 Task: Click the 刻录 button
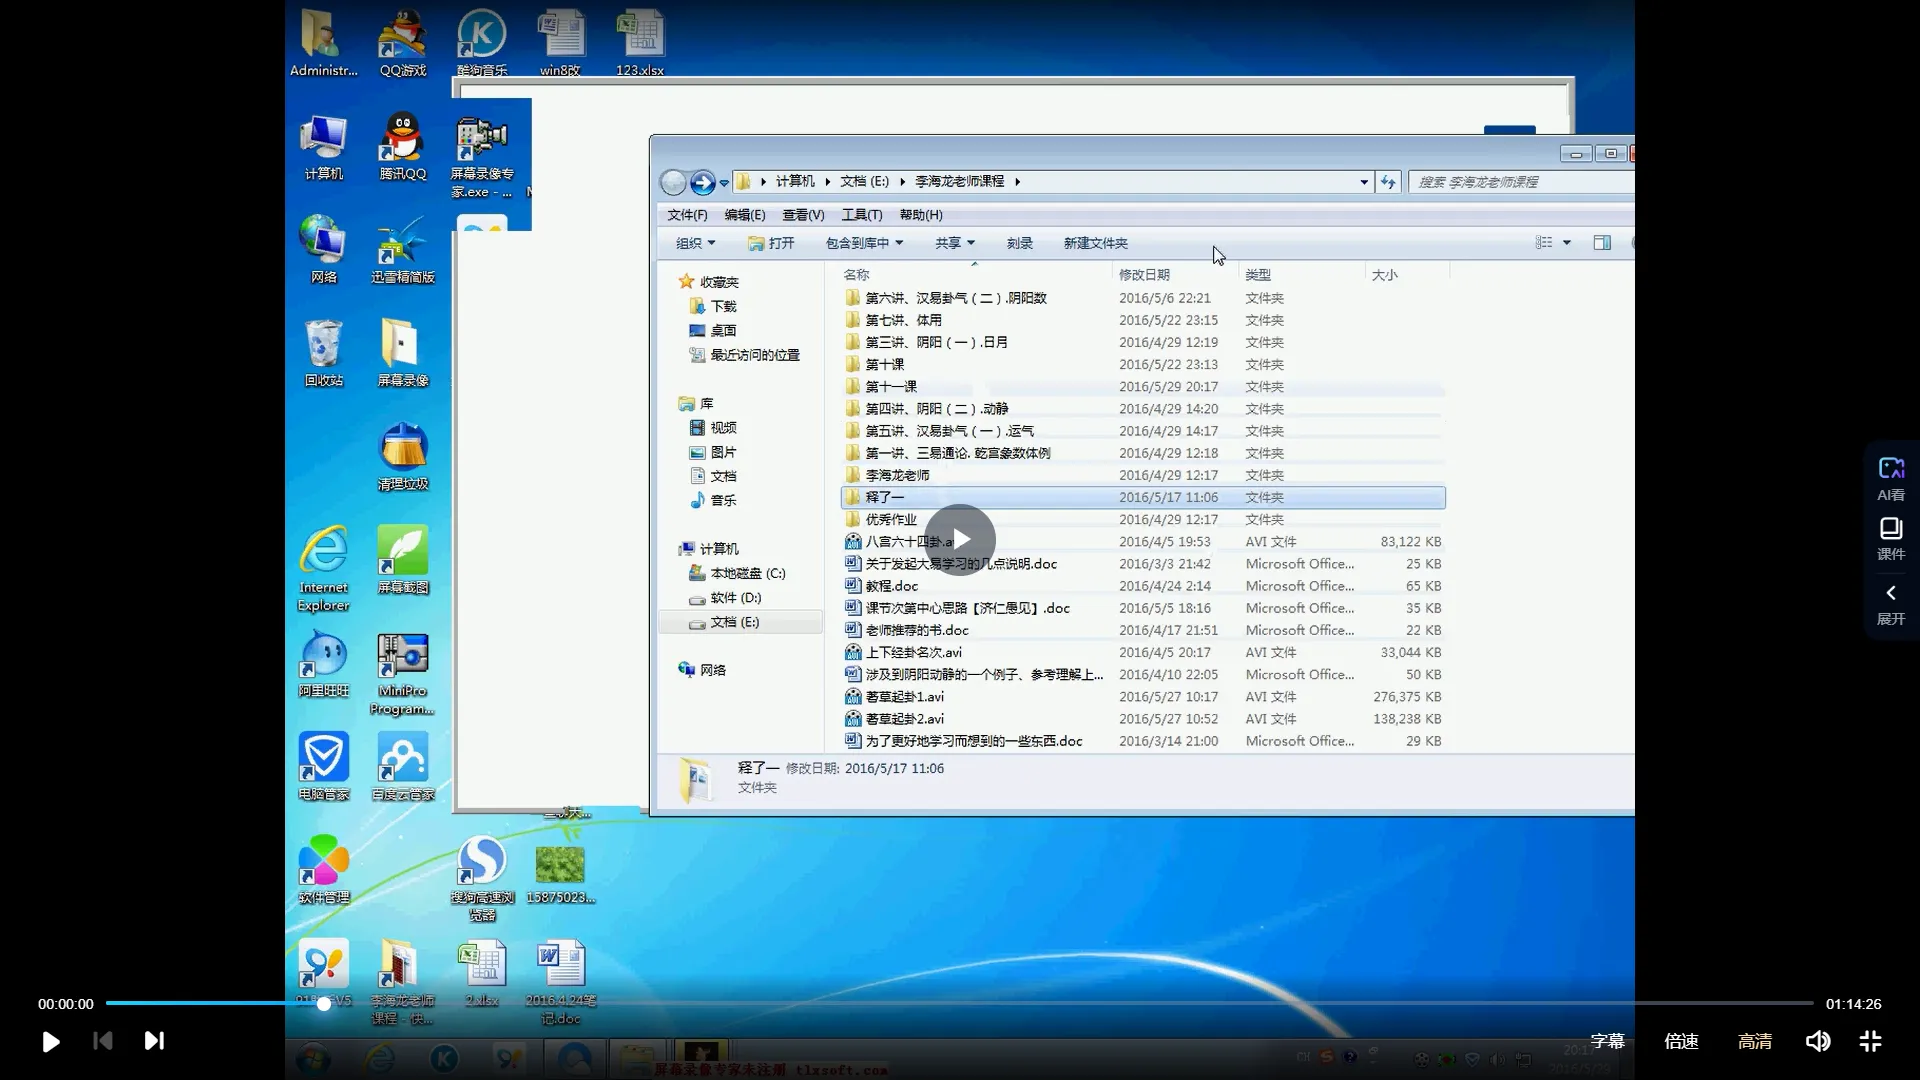tap(1019, 243)
